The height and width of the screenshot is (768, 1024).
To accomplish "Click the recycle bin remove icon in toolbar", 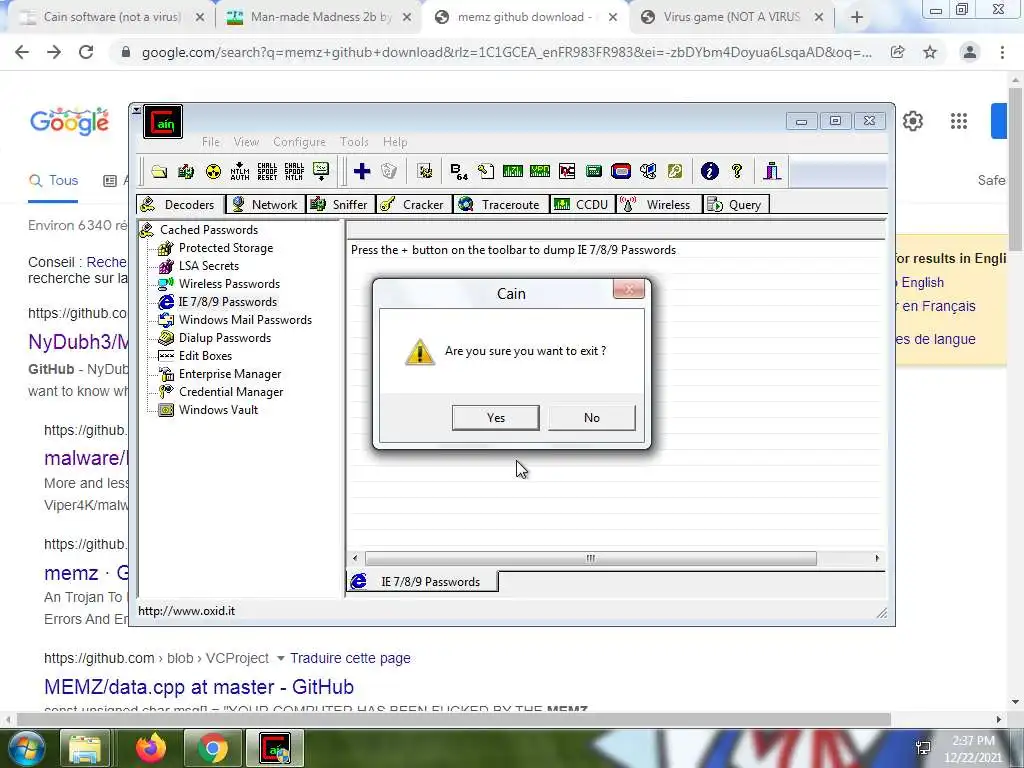I will click(389, 171).
